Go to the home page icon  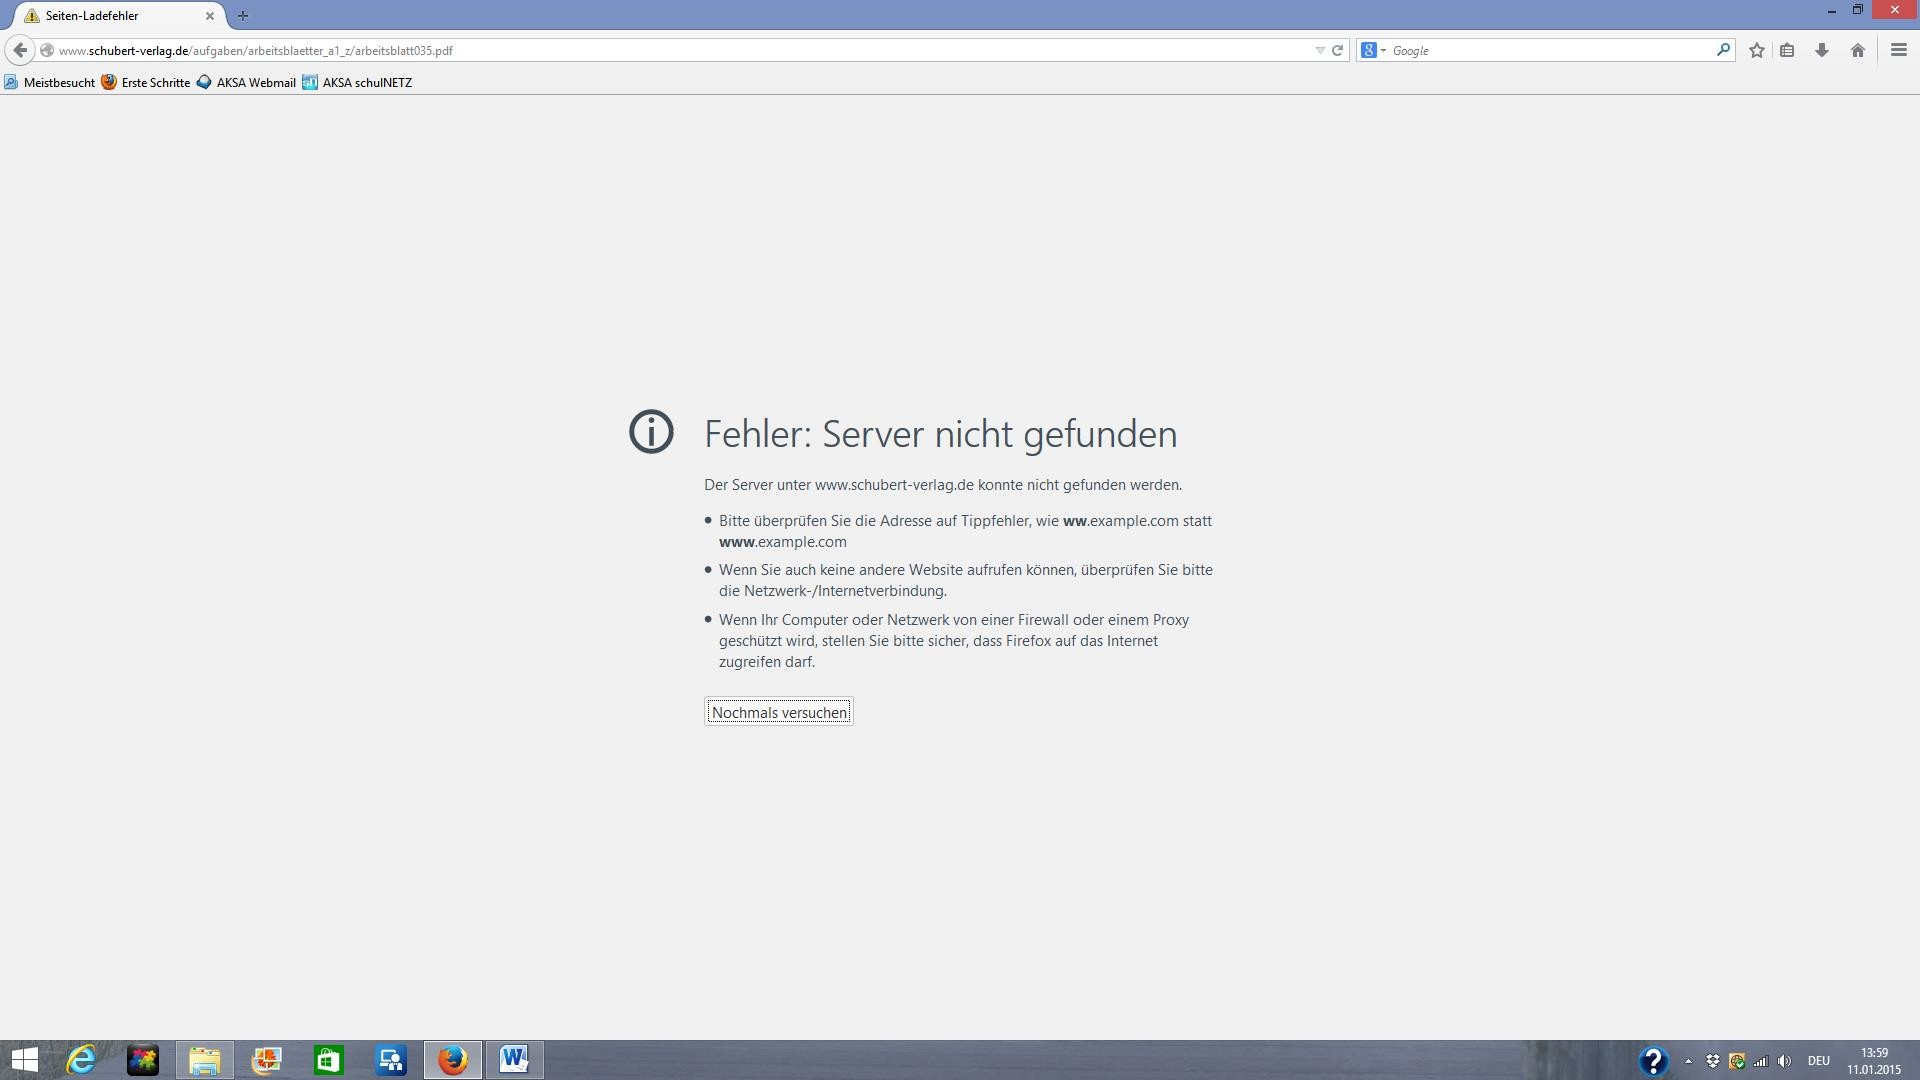point(1857,50)
